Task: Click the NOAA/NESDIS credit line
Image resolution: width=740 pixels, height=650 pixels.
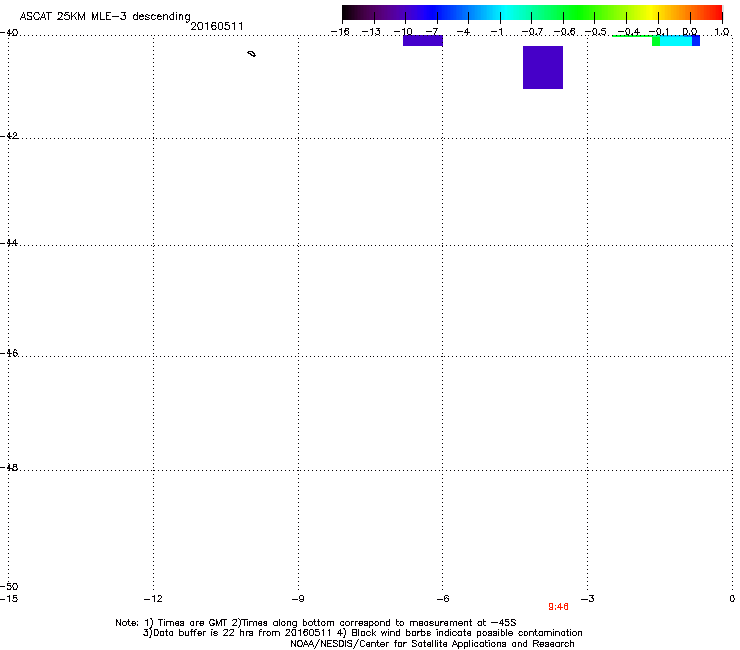Action: [432, 644]
